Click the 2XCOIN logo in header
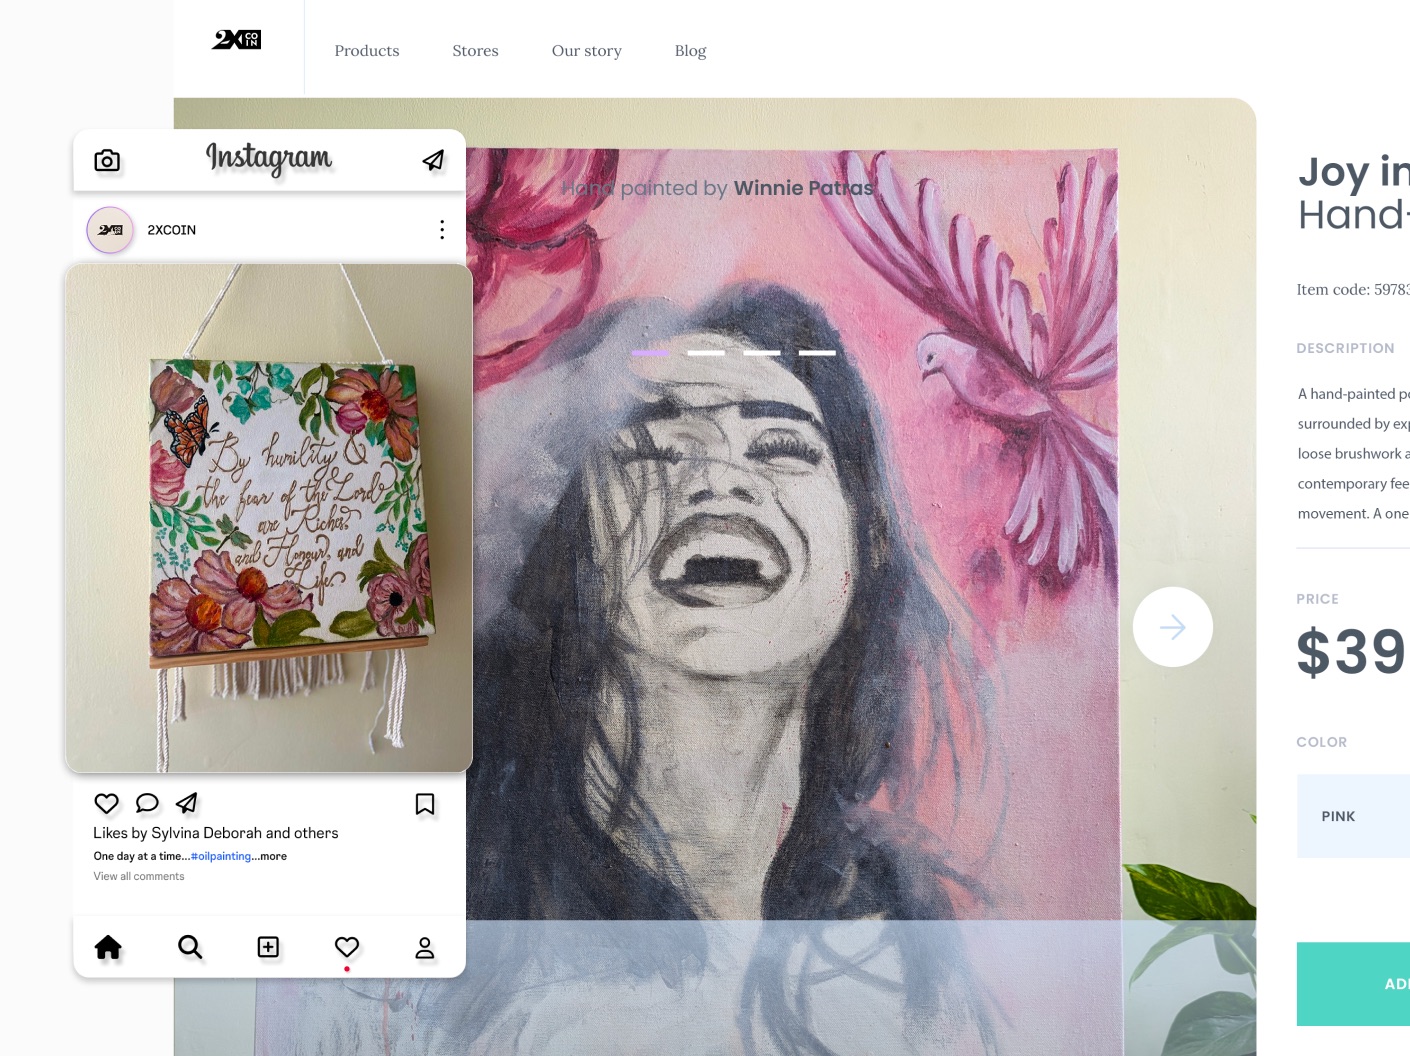This screenshot has height=1056, width=1410. [x=237, y=40]
